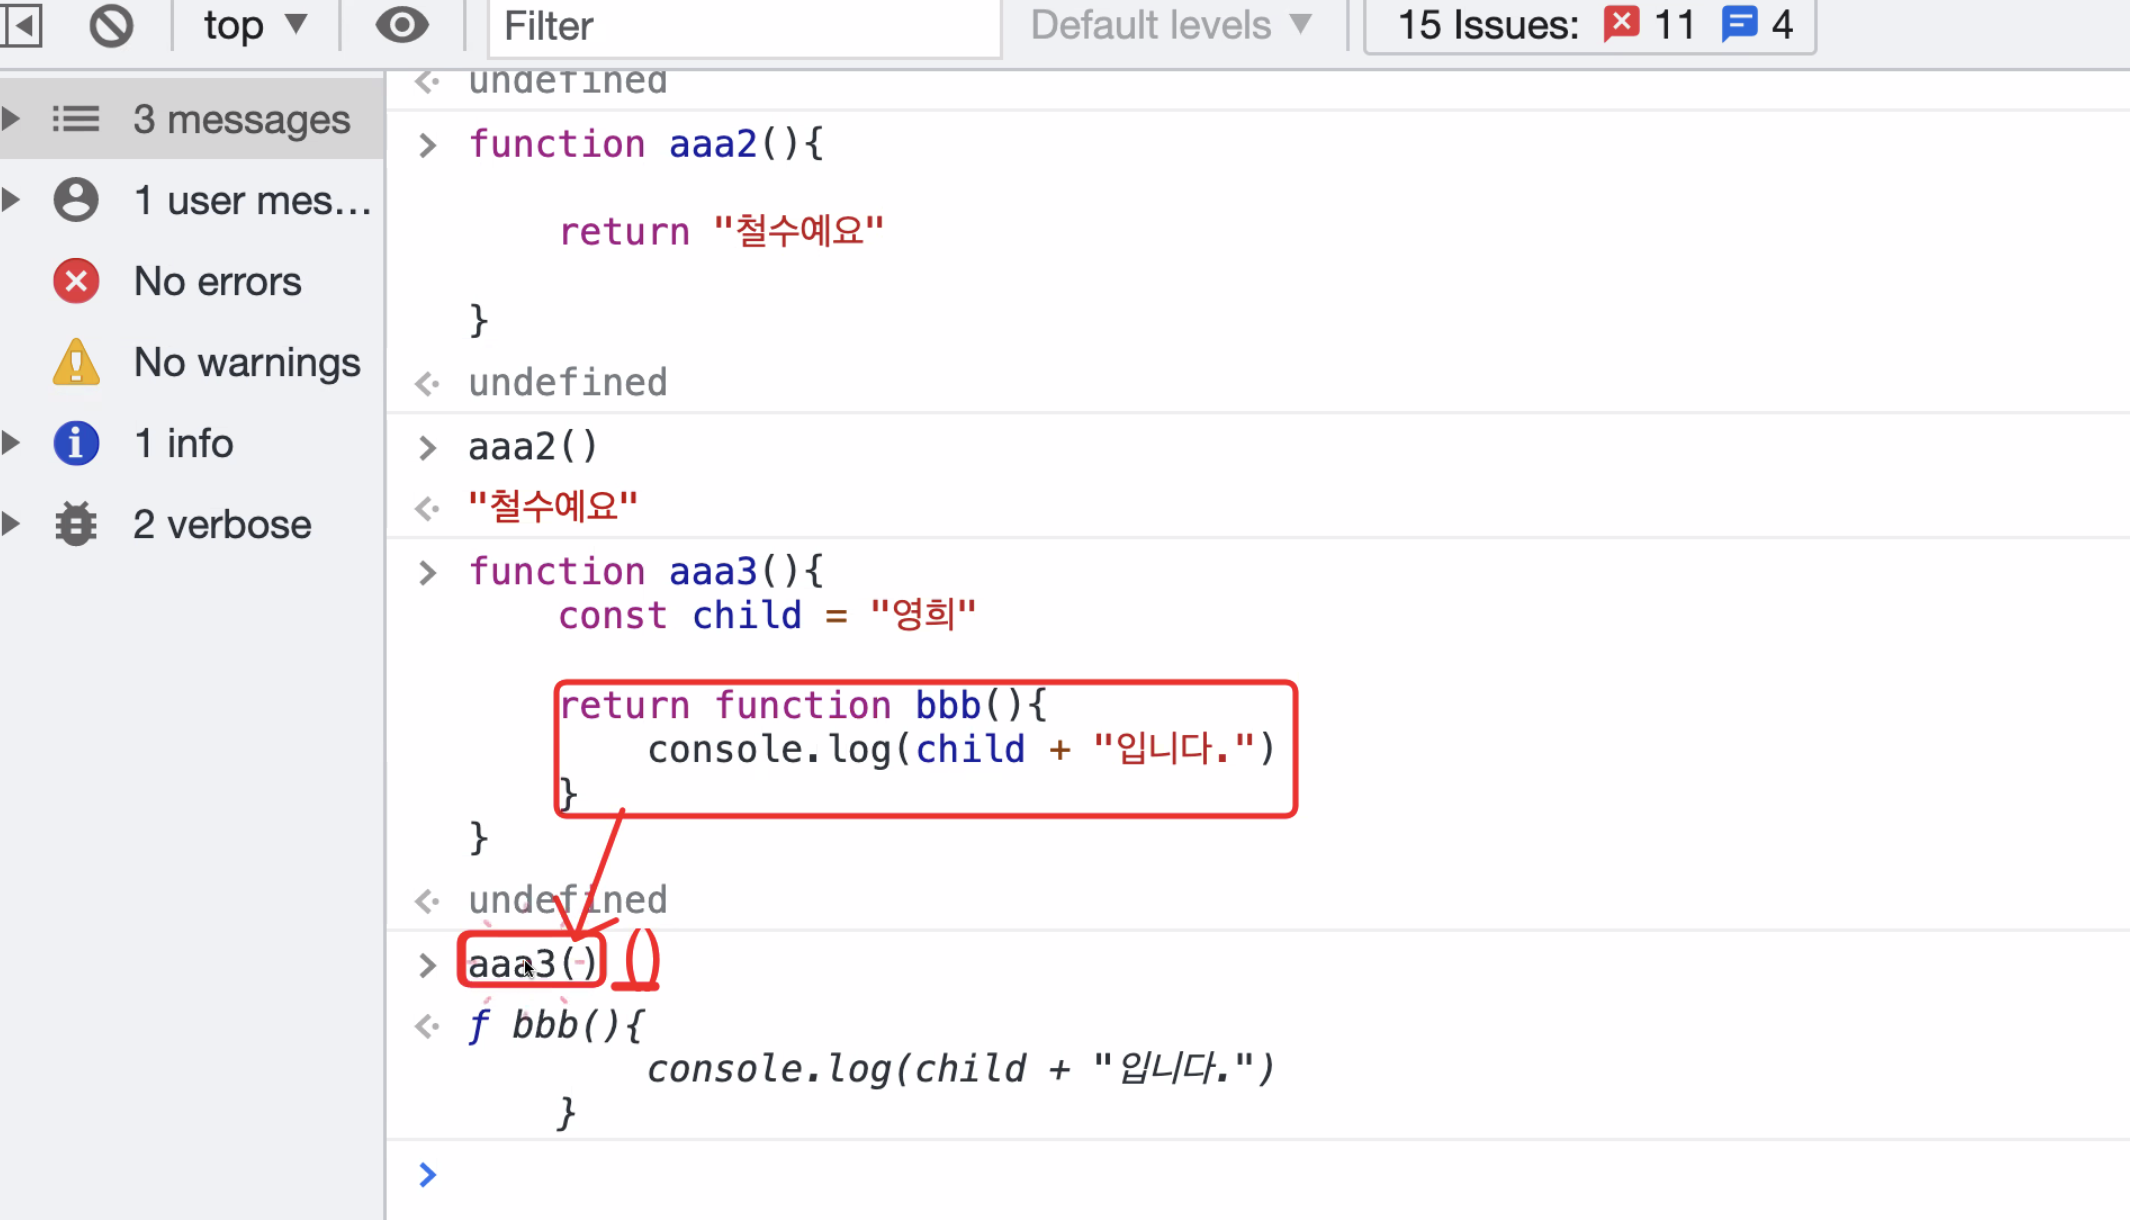Viewport: 2130px width, 1220px height.
Task: Click the verbose bug icon
Action: [x=76, y=524]
